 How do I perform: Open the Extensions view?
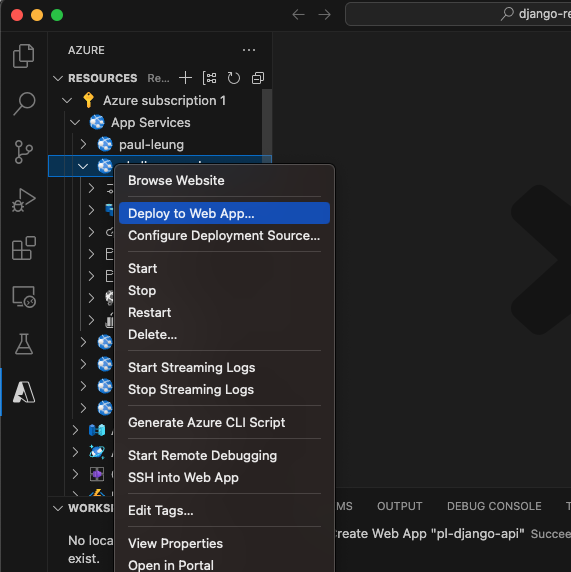(x=24, y=248)
